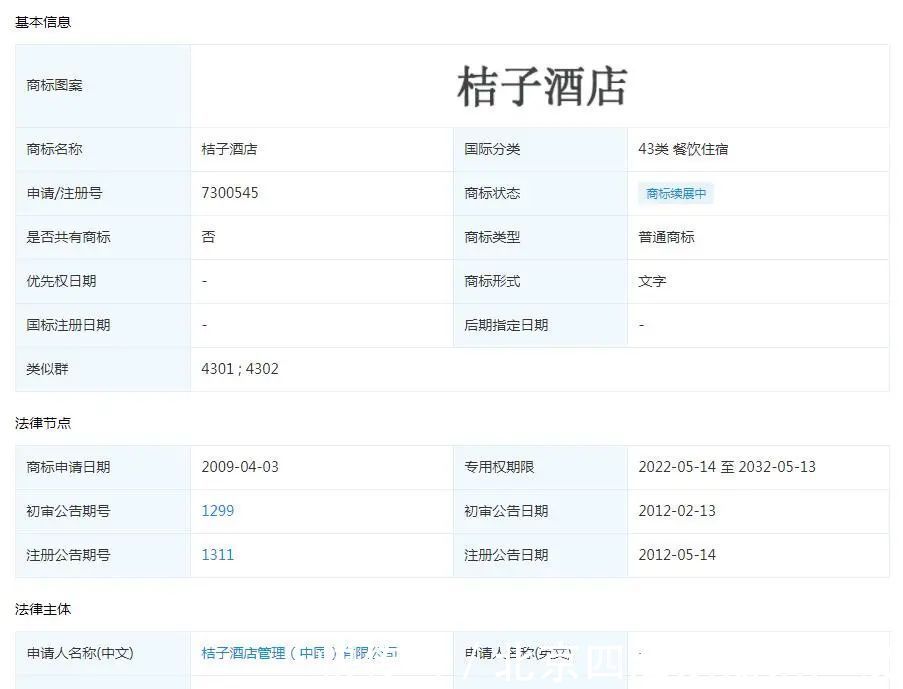Click the 初审公告日期 label cell
903x689 pixels.
pos(540,511)
